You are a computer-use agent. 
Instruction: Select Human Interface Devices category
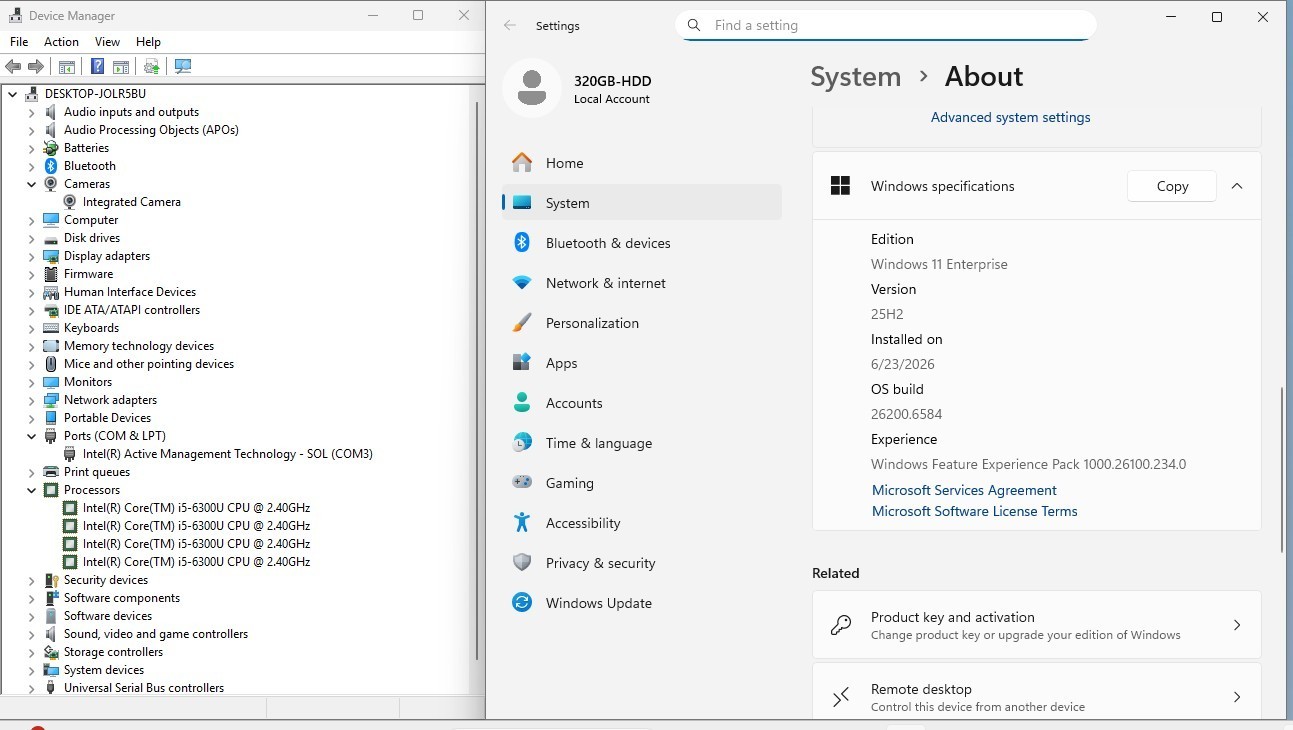tap(130, 292)
